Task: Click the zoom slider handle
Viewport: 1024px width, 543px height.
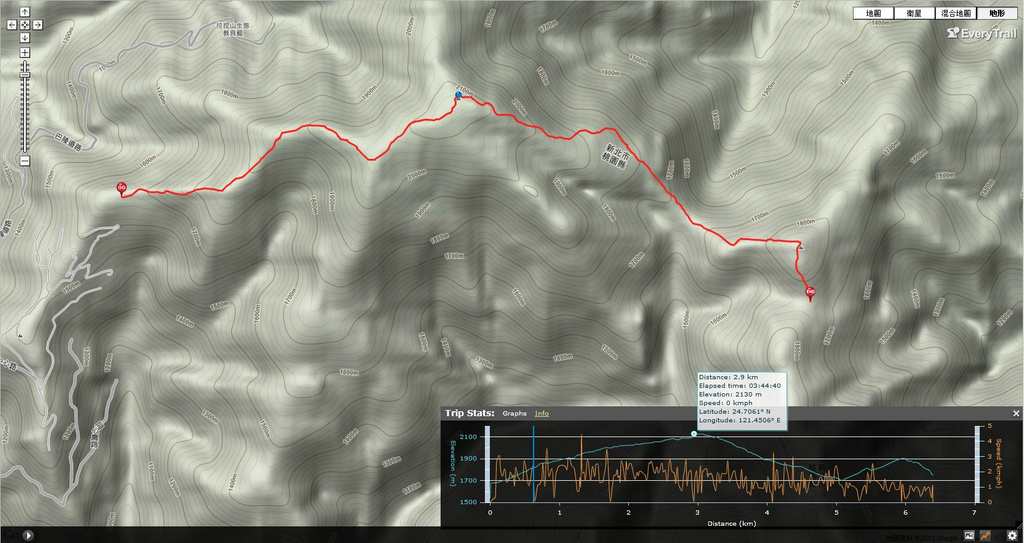Action: (25, 76)
